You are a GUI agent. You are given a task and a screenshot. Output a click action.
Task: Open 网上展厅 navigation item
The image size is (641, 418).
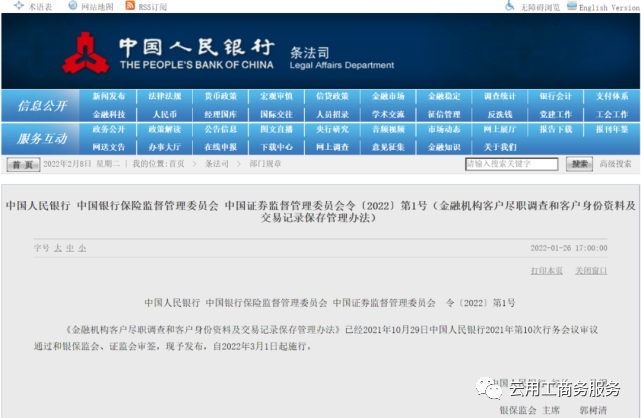[x=500, y=130]
